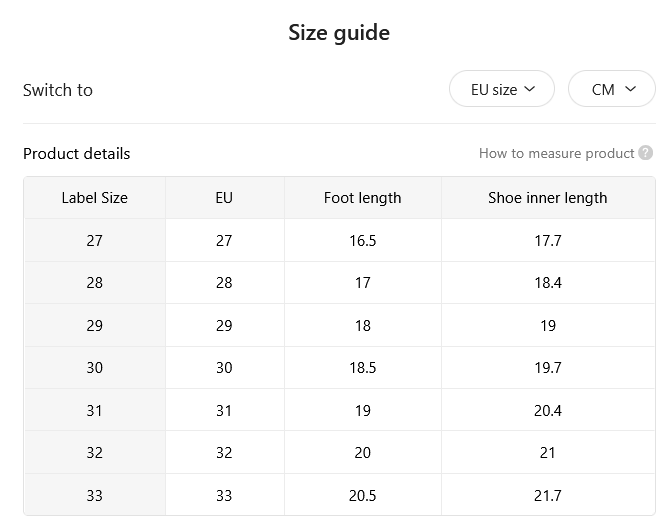658x528 pixels.
Task: Click the Shoe inner length header
Action: pos(548,198)
